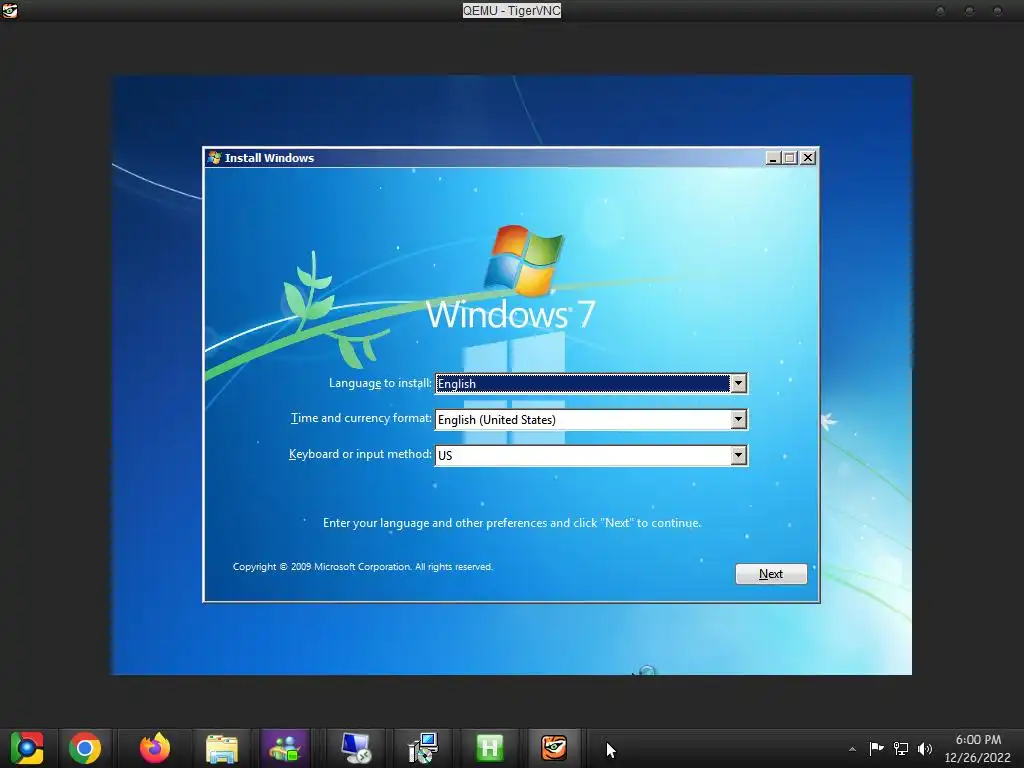
Task: Close the Install Windows dialog
Action: 808,158
